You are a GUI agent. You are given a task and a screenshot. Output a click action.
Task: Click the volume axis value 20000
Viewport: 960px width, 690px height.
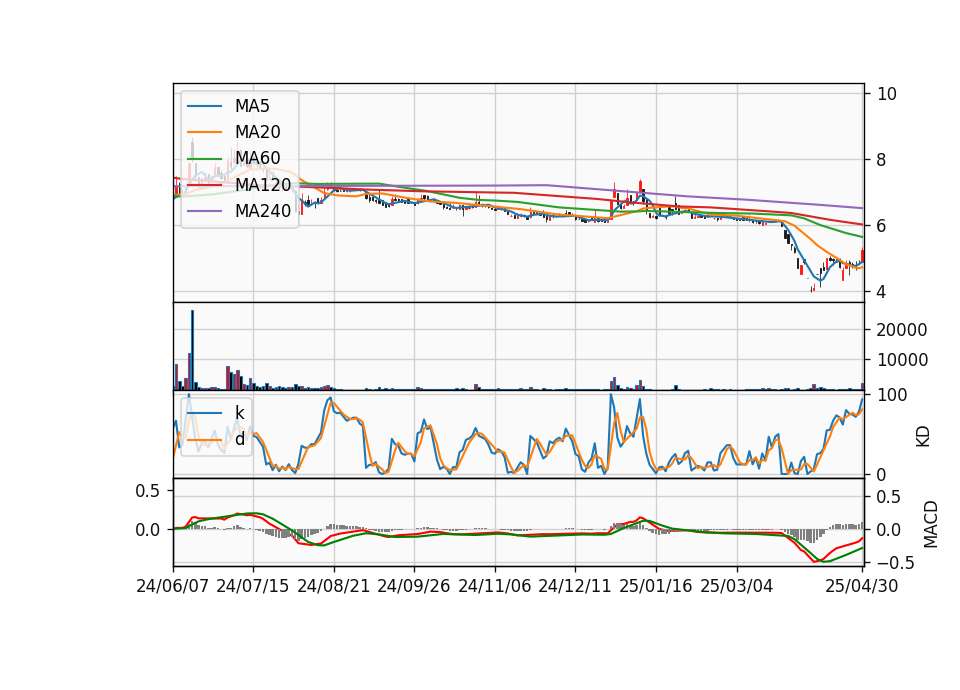click(x=902, y=330)
